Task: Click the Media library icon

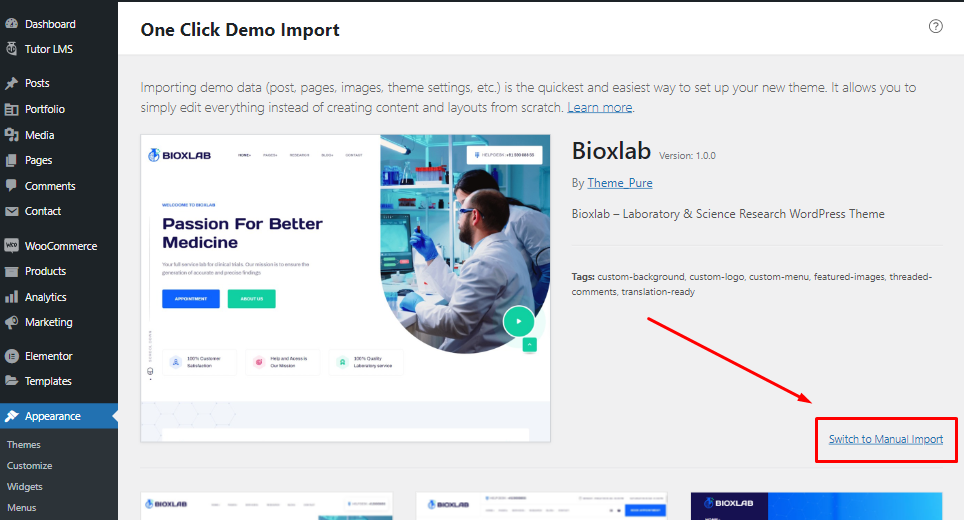Action: point(11,135)
